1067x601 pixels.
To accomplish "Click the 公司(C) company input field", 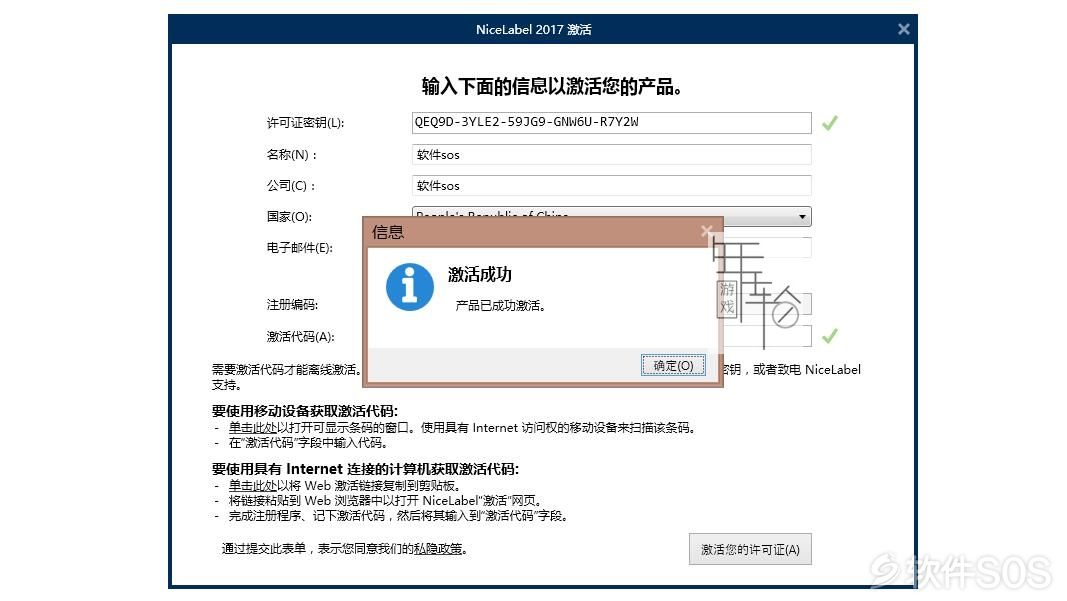I will coord(611,186).
